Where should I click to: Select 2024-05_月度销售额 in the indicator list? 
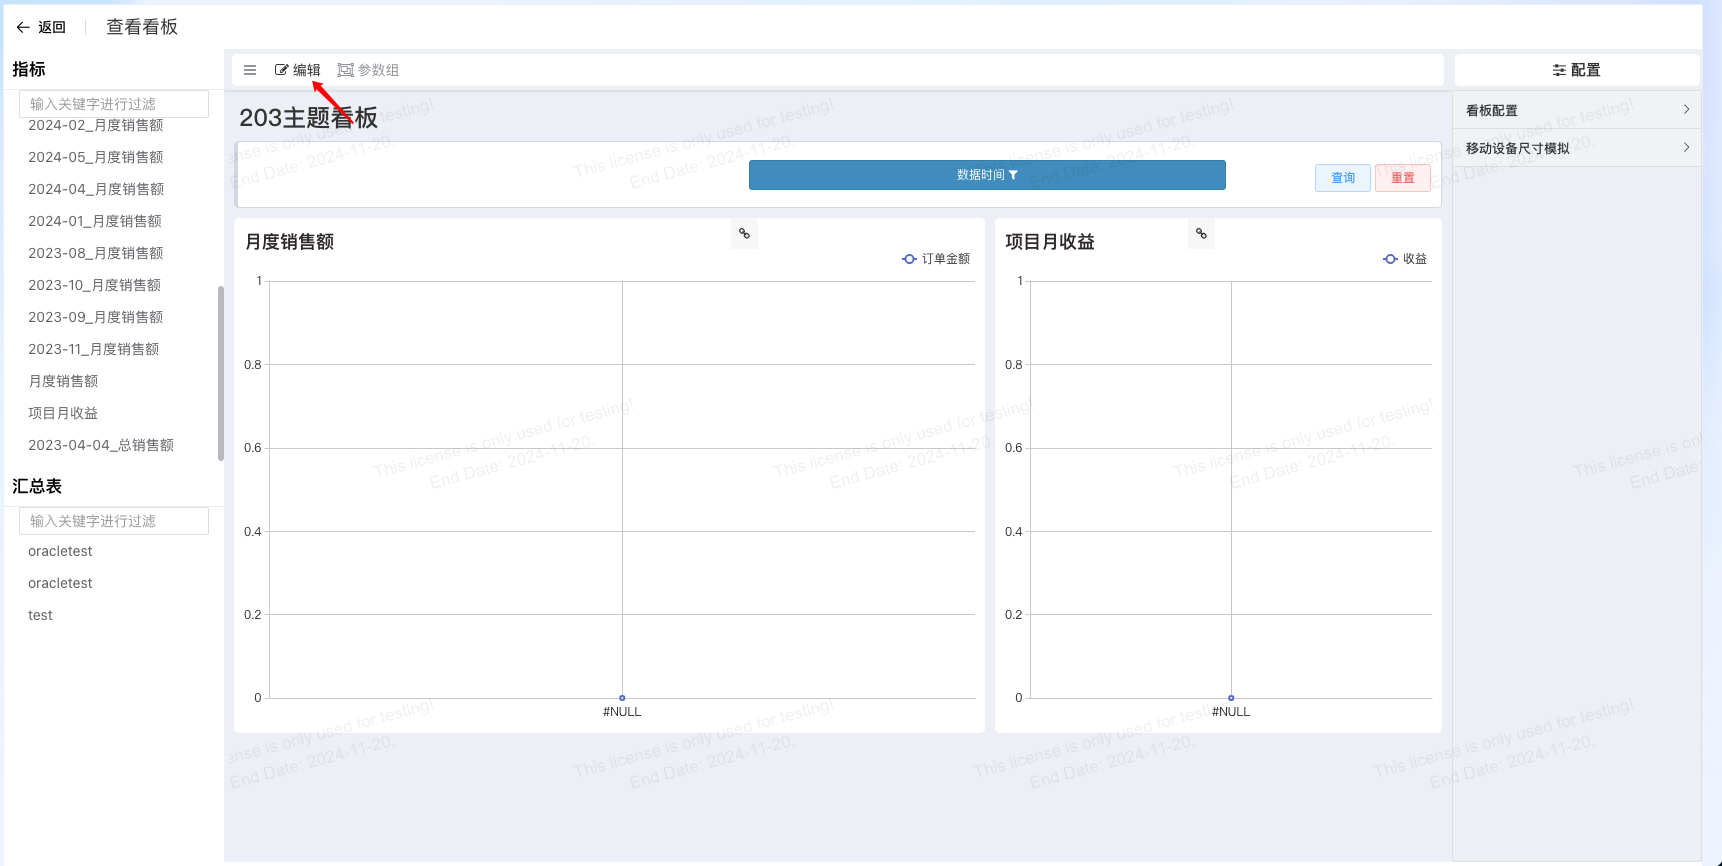coord(96,157)
